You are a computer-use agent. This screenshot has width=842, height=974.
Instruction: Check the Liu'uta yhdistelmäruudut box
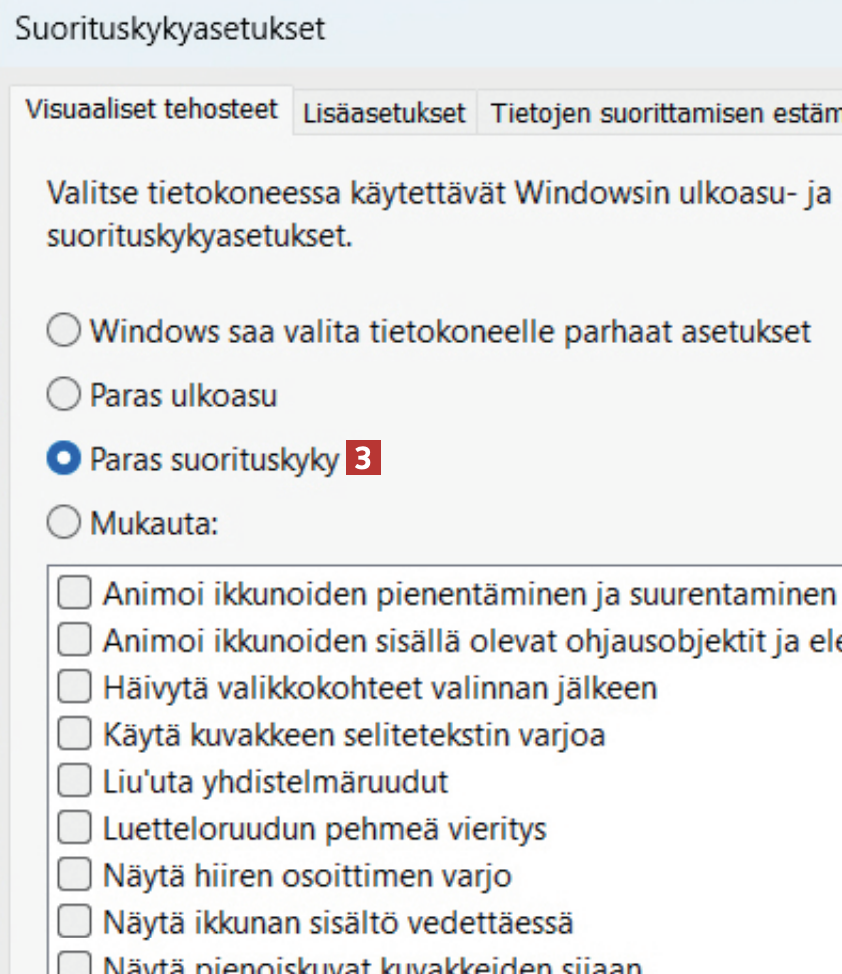74,781
